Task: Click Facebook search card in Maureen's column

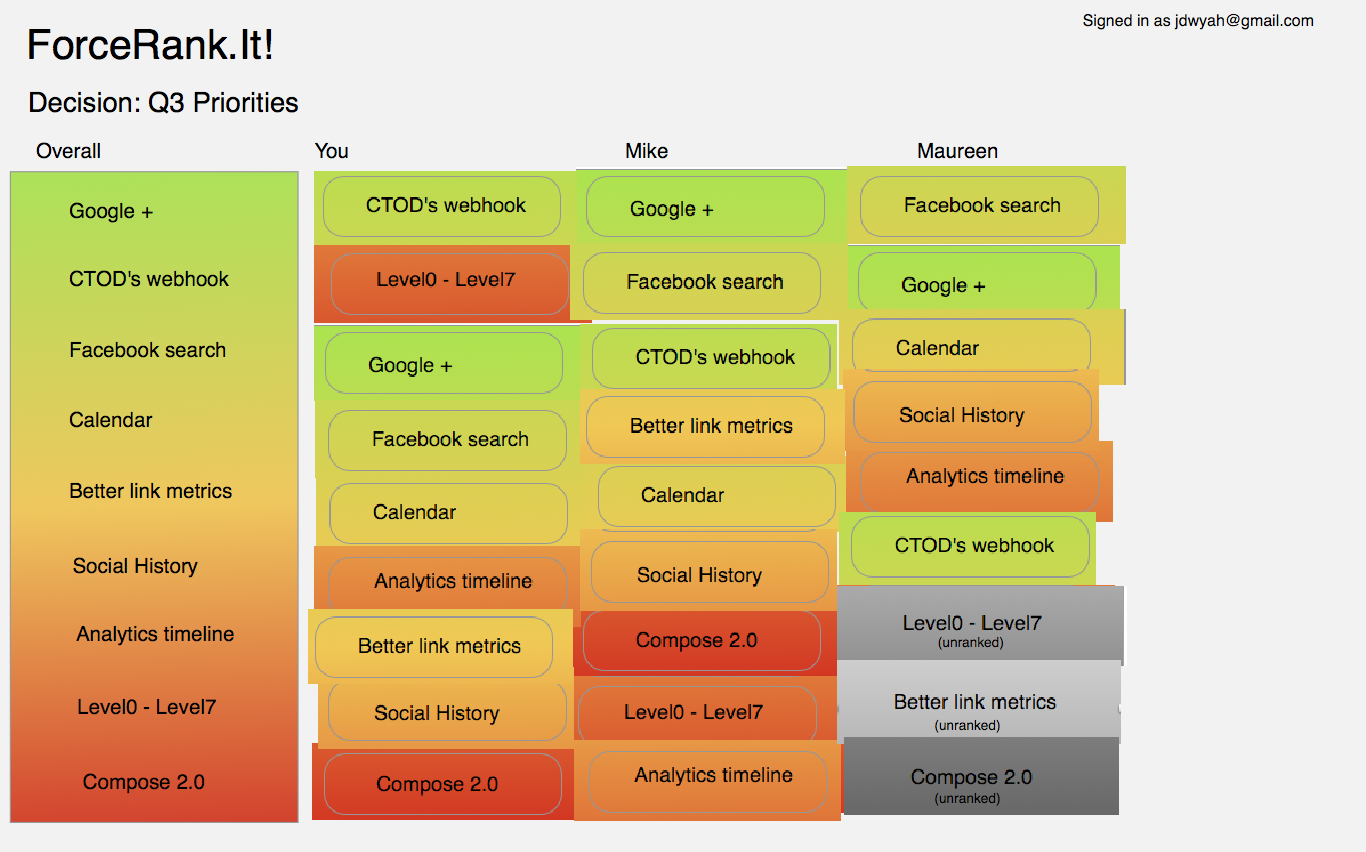Action: [x=979, y=207]
